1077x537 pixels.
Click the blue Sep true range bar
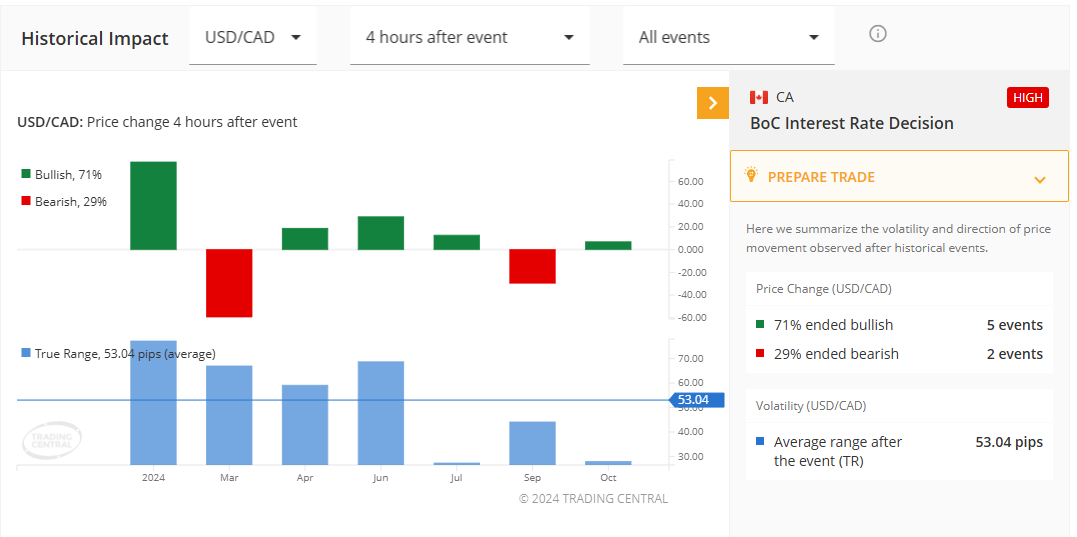pos(532,444)
